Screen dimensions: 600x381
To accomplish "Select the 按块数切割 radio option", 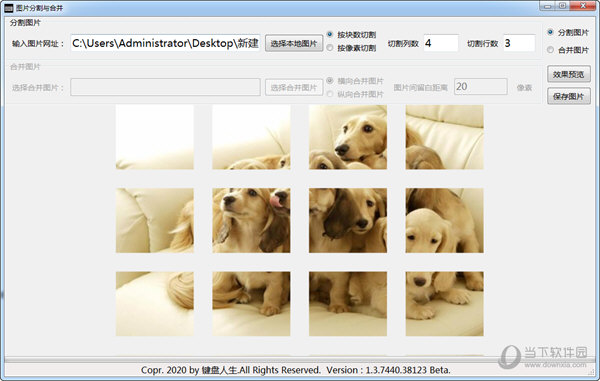I will coord(329,34).
